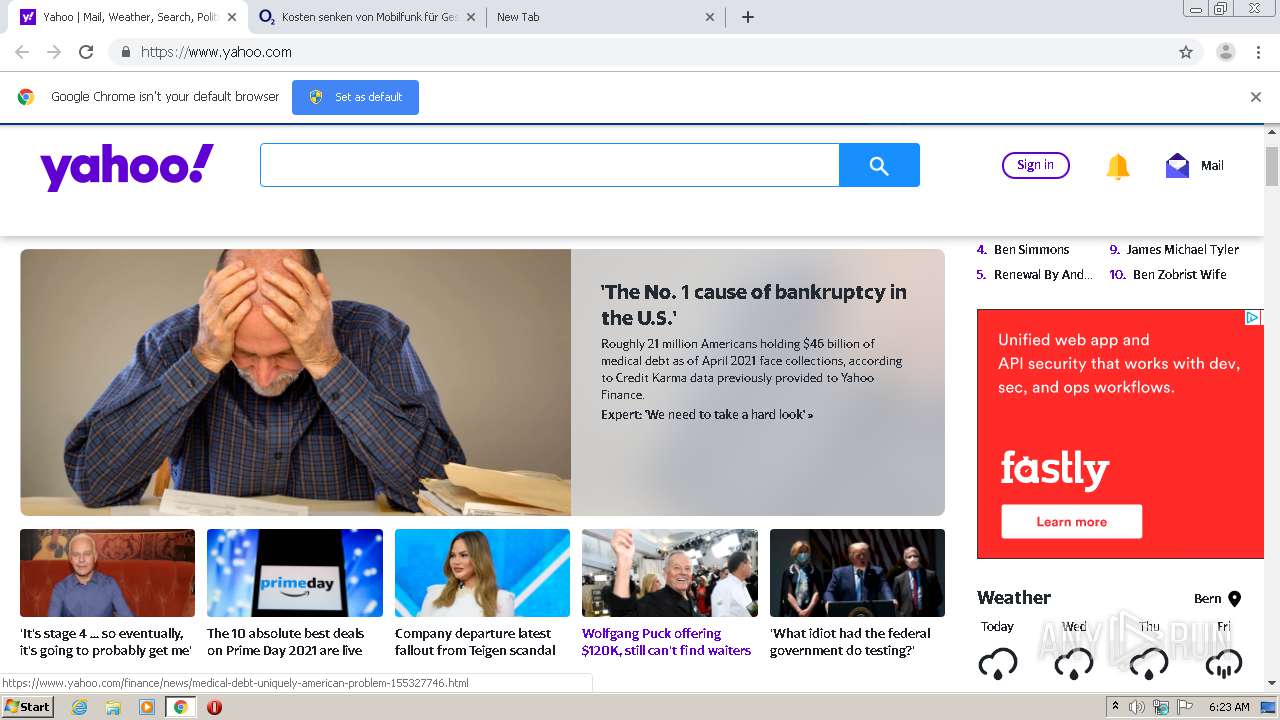Open the main story photo of man holding head
This screenshot has width=1280, height=720.
click(295, 382)
